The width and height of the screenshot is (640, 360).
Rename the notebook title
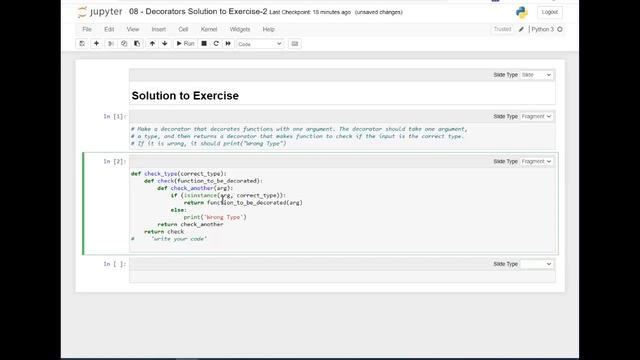pos(198,11)
